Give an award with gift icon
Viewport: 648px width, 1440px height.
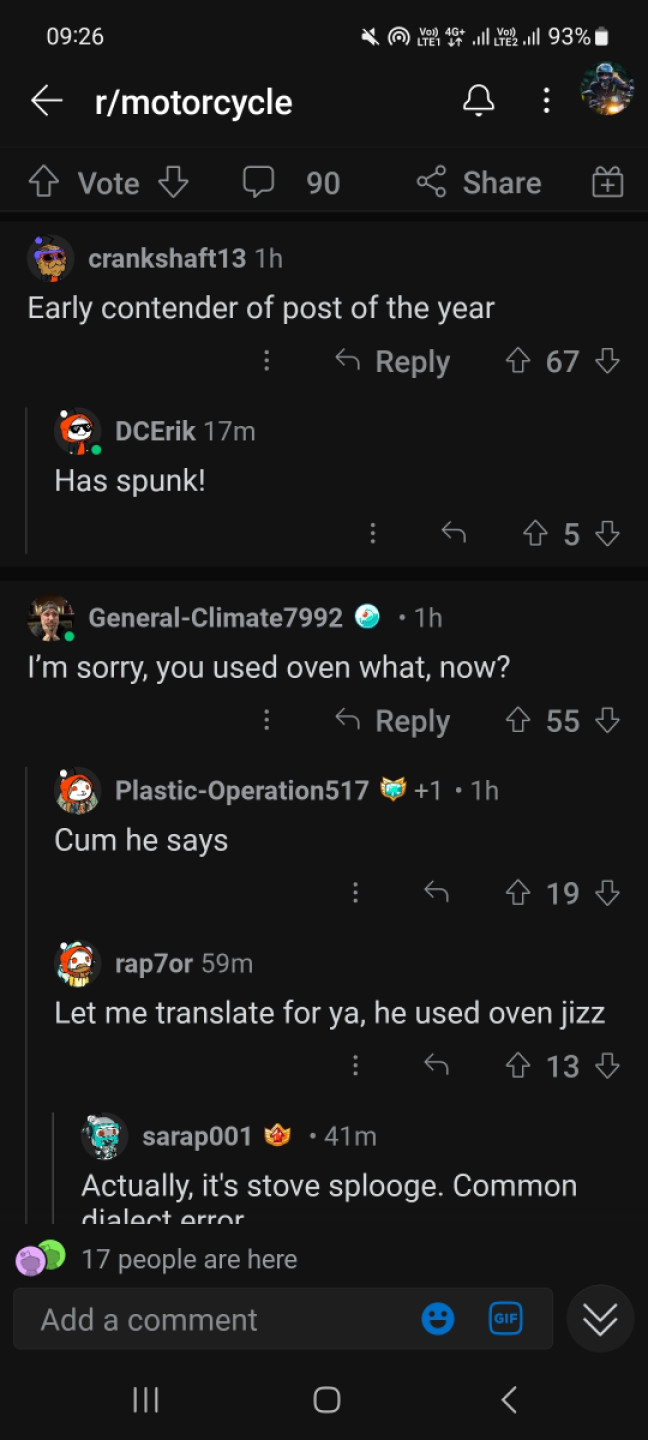(x=607, y=182)
